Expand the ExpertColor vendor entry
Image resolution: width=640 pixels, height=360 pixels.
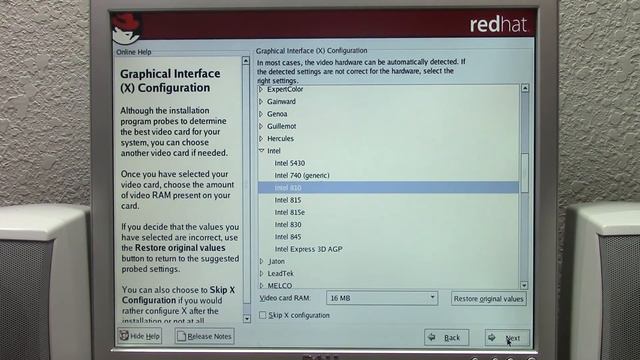click(x=261, y=89)
